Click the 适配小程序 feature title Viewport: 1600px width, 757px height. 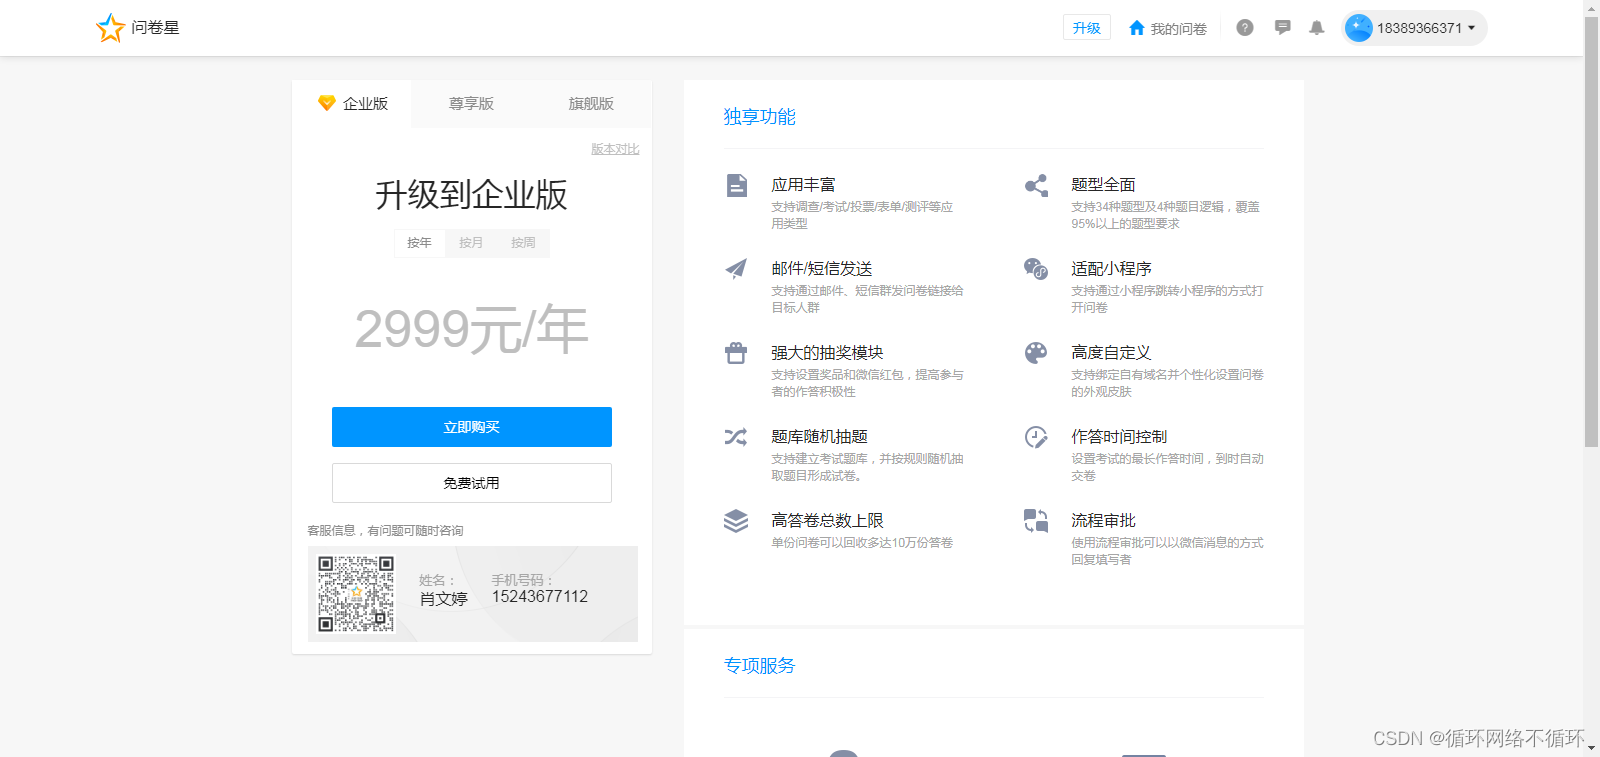1111,269
